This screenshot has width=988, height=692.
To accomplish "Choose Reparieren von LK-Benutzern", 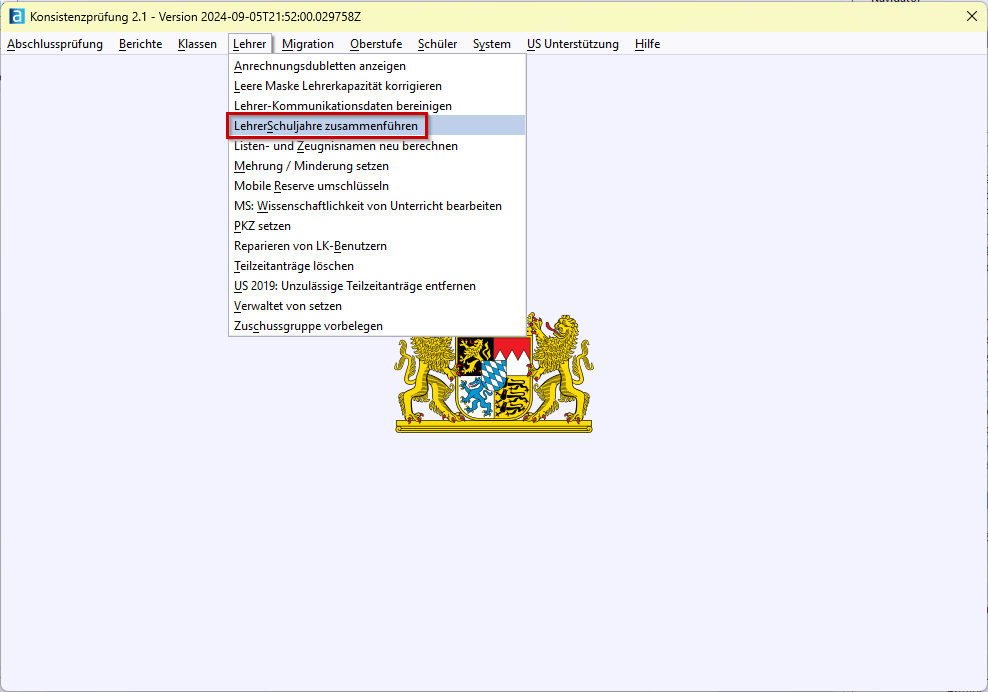I will 377,246.
